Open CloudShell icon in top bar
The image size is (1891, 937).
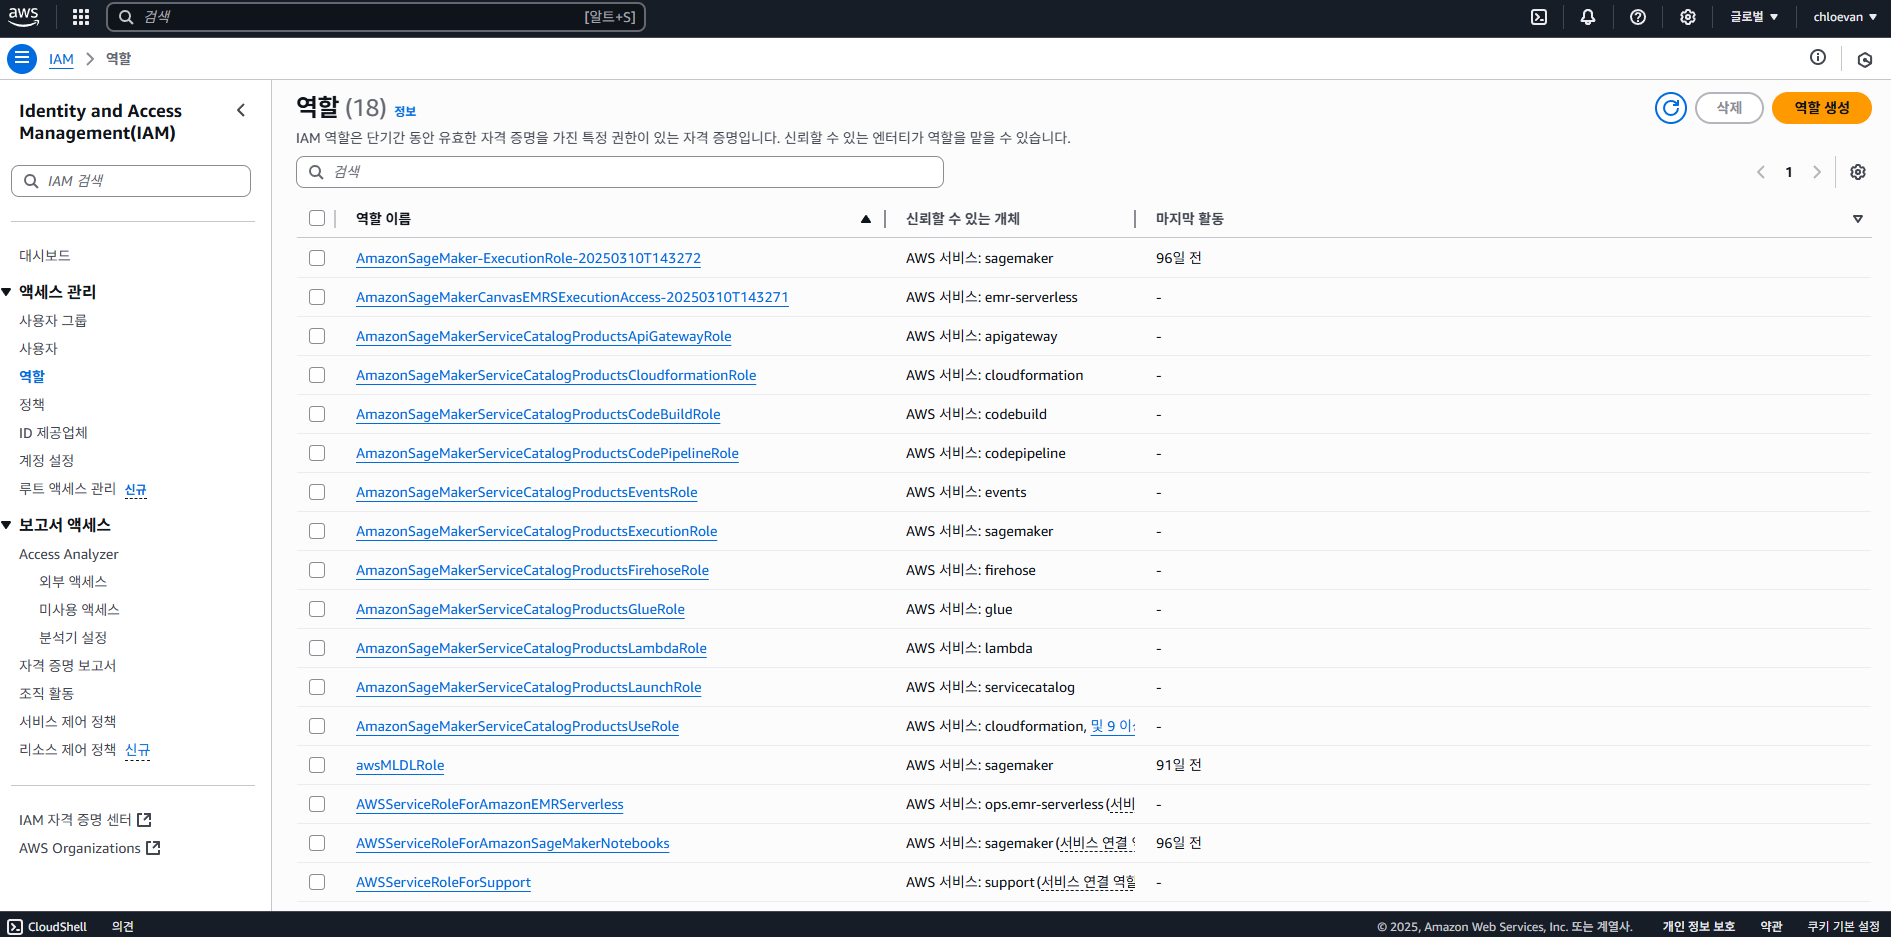click(1539, 17)
